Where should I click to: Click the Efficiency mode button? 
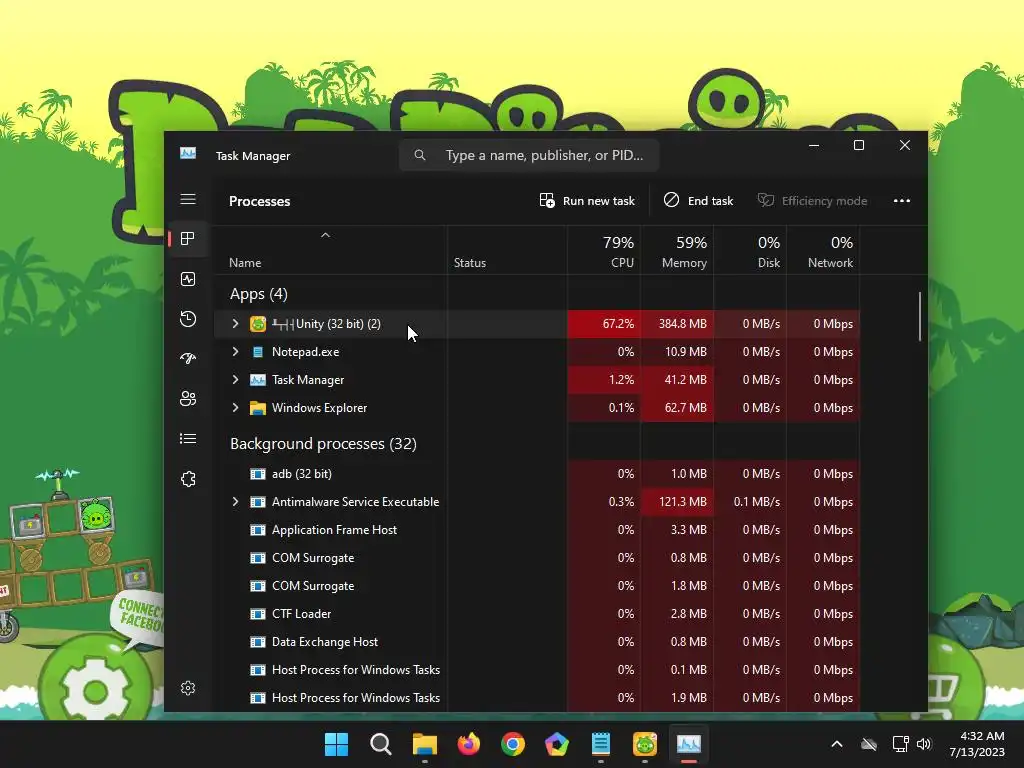pos(812,200)
